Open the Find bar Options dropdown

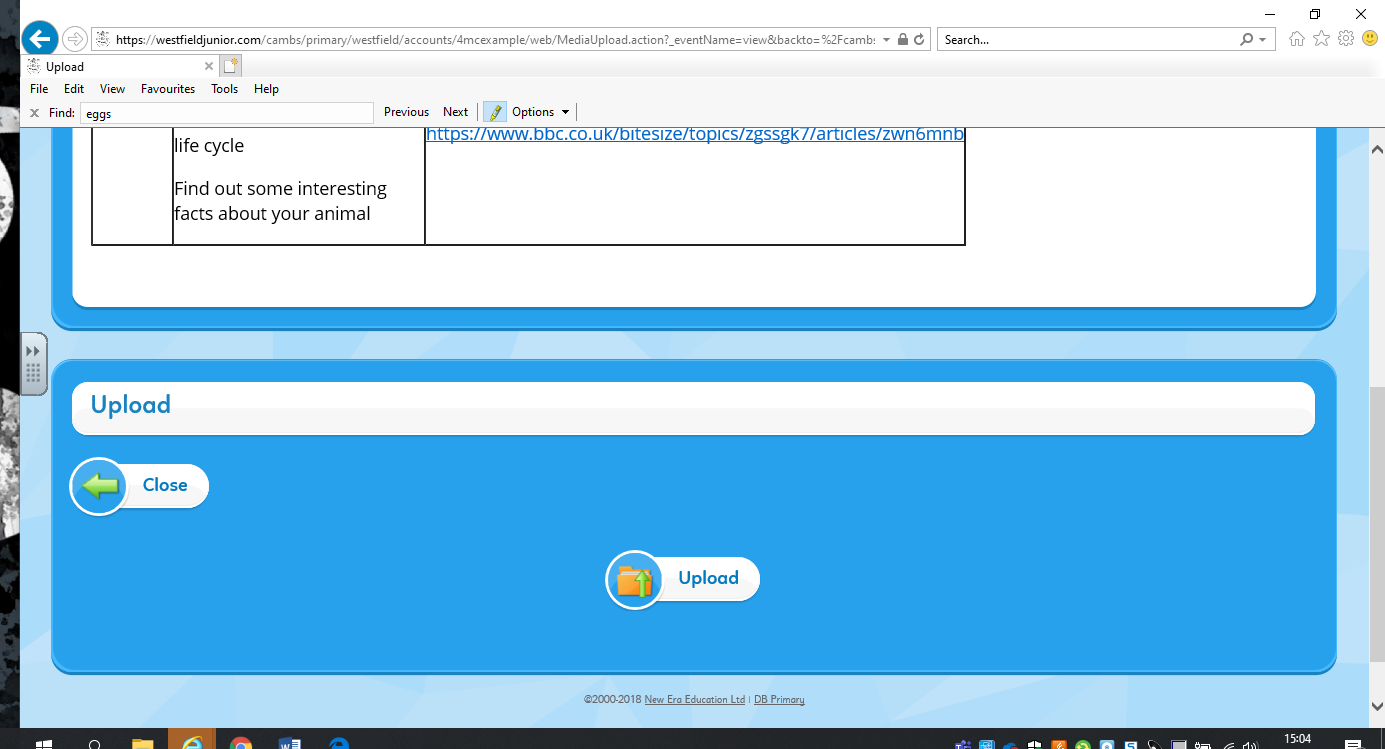pyautogui.click(x=541, y=112)
